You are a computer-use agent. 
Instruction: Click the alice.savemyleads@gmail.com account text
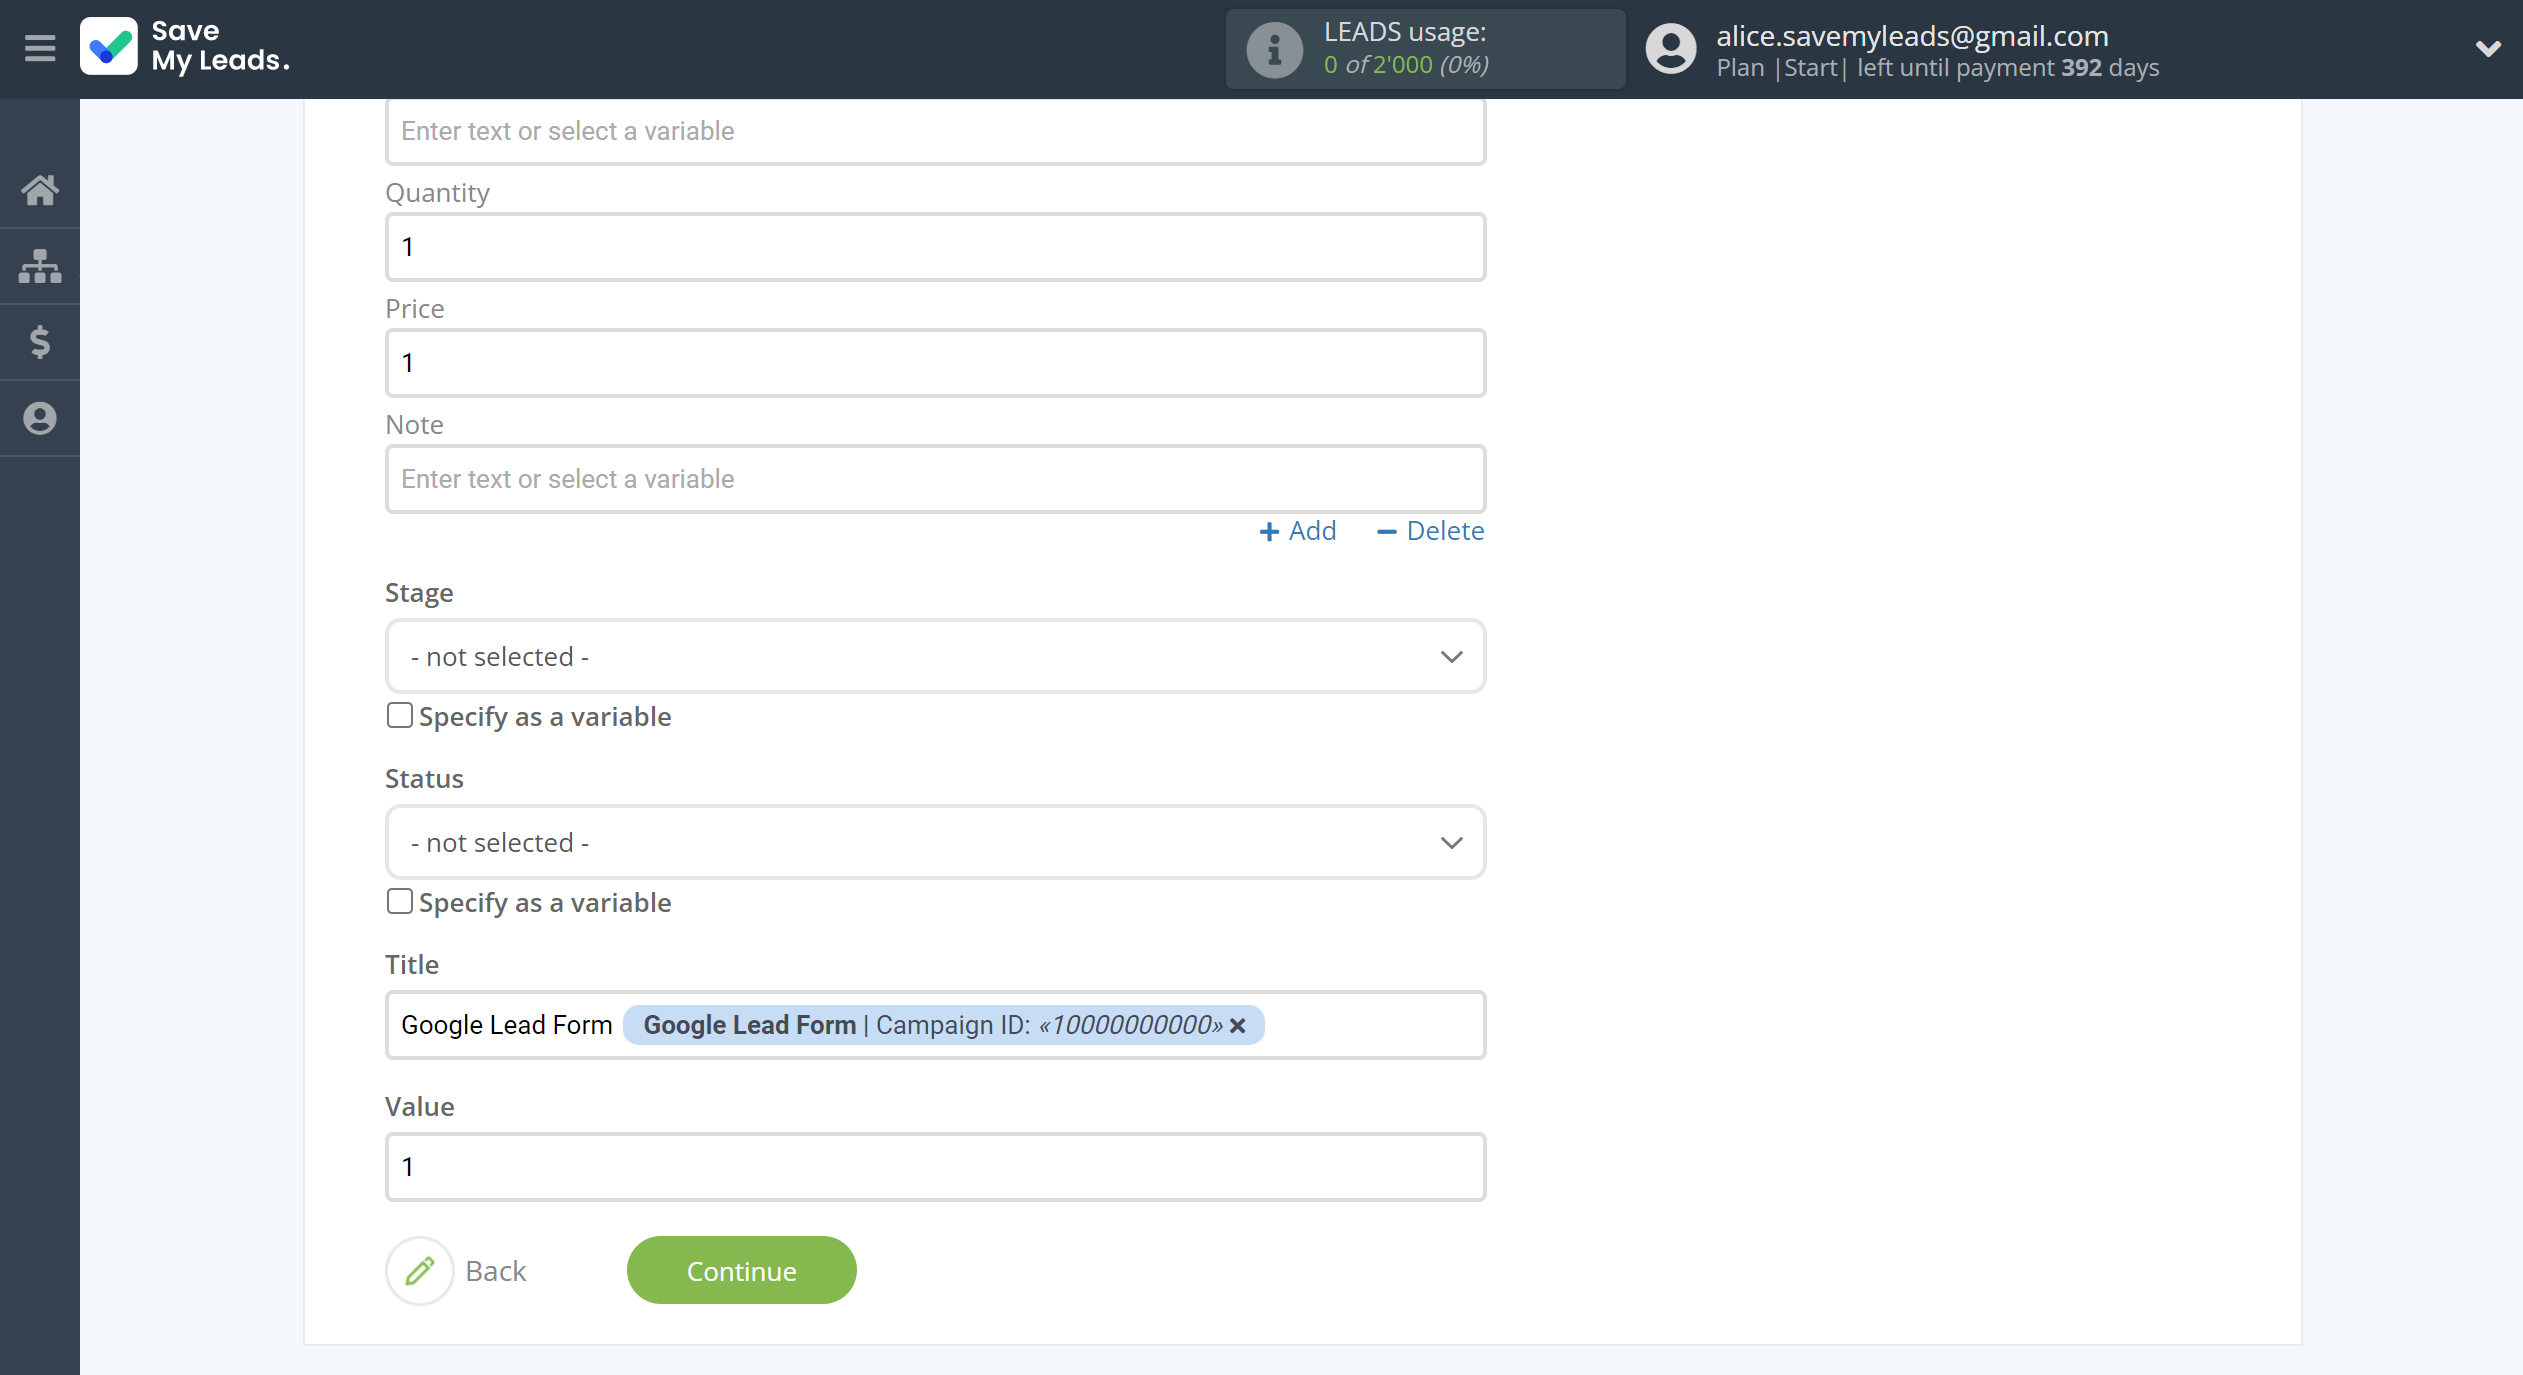(x=1912, y=36)
